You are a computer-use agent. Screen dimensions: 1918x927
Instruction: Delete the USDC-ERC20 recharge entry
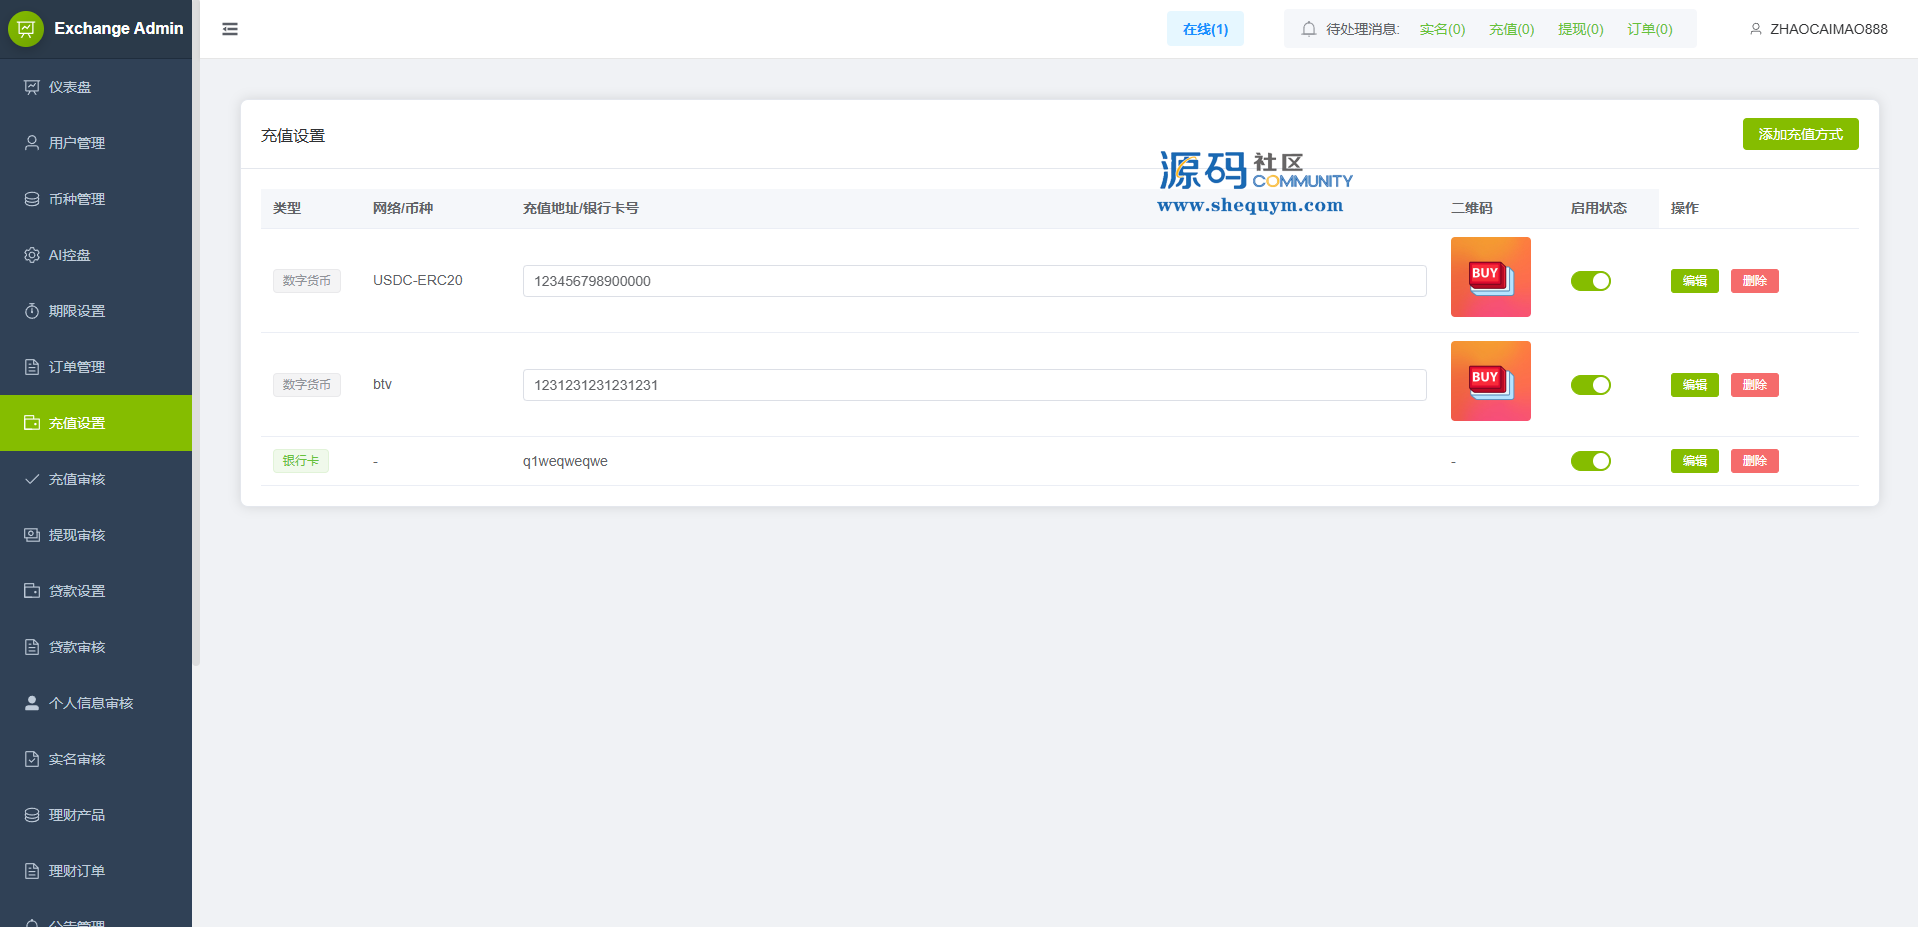pyautogui.click(x=1754, y=281)
